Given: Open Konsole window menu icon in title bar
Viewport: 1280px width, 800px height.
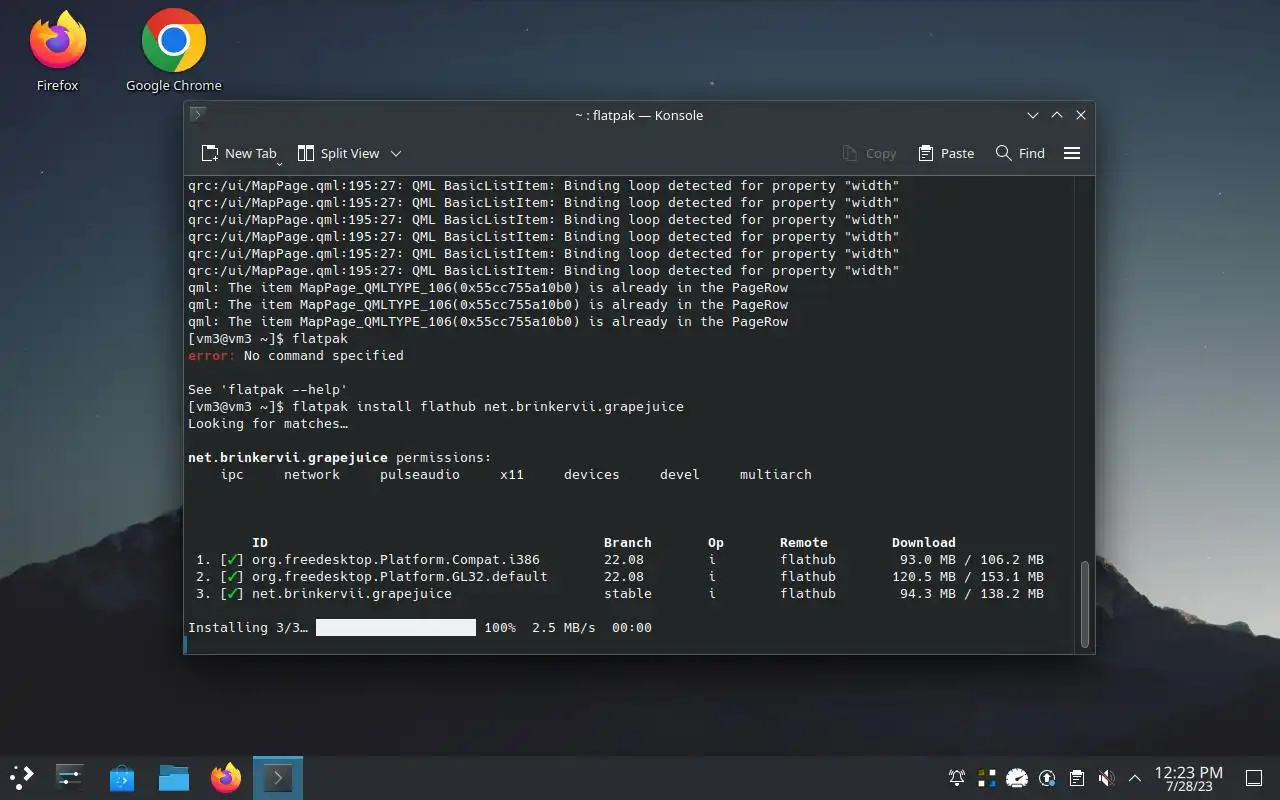Looking at the screenshot, I should coord(198,115).
